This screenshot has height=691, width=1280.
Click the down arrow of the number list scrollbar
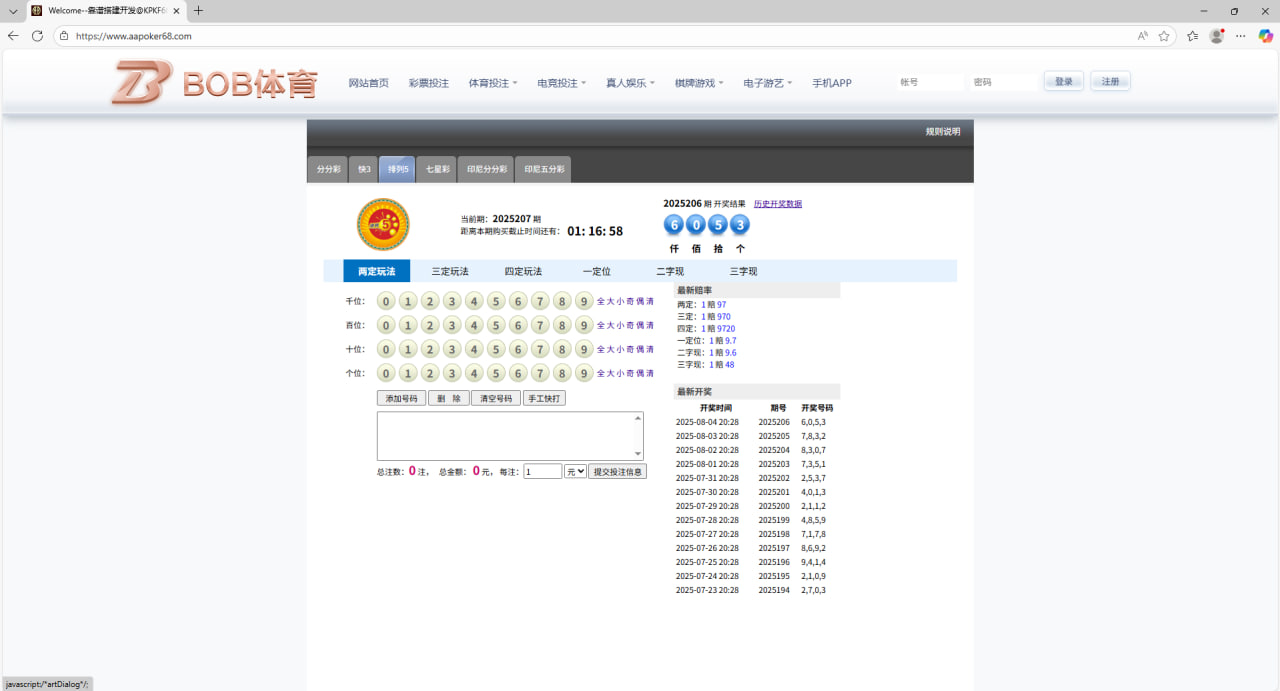(x=638, y=454)
